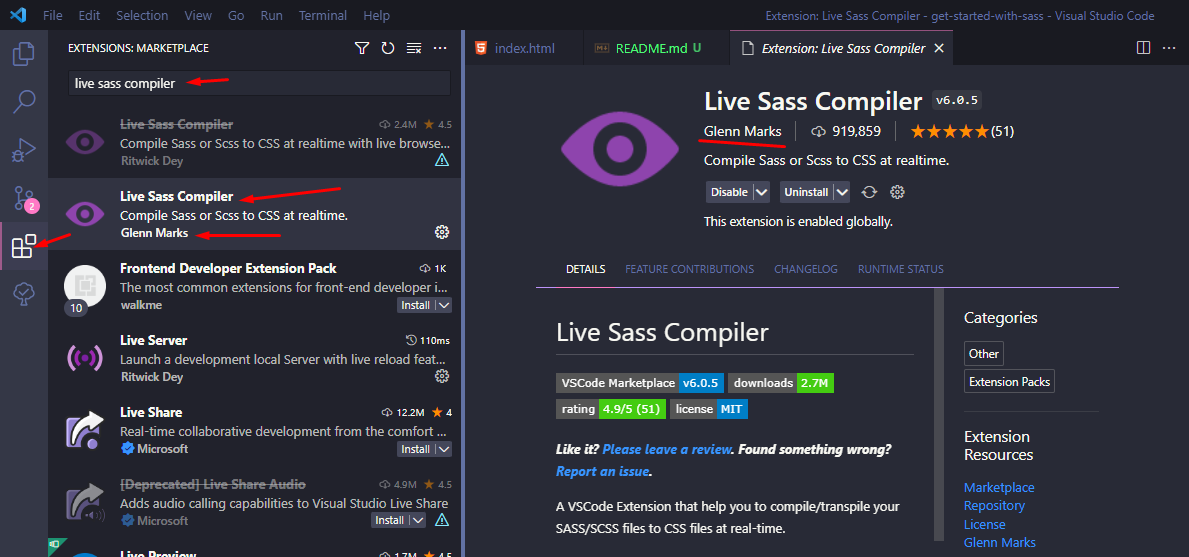Click the filter extensions funnel icon
Image resolution: width=1189 pixels, height=557 pixels.
[x=362, y=49]
